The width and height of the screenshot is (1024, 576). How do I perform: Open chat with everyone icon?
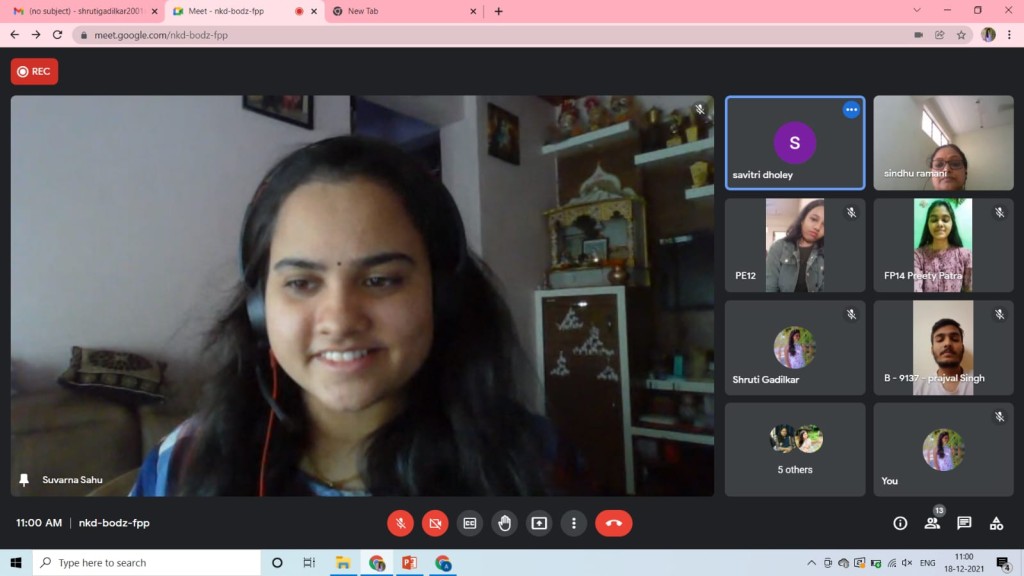coord(964,523)
